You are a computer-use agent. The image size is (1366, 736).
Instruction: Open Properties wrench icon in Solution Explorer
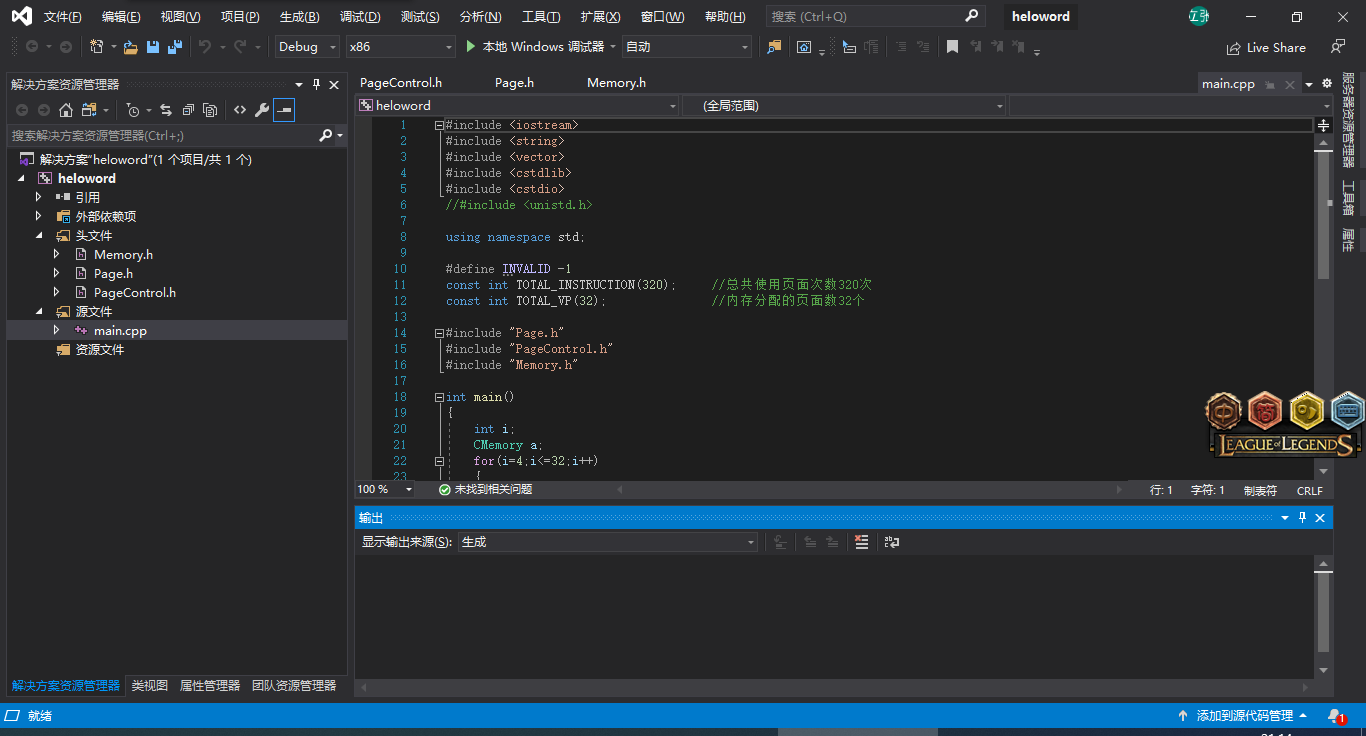click(x=262, y=110)
